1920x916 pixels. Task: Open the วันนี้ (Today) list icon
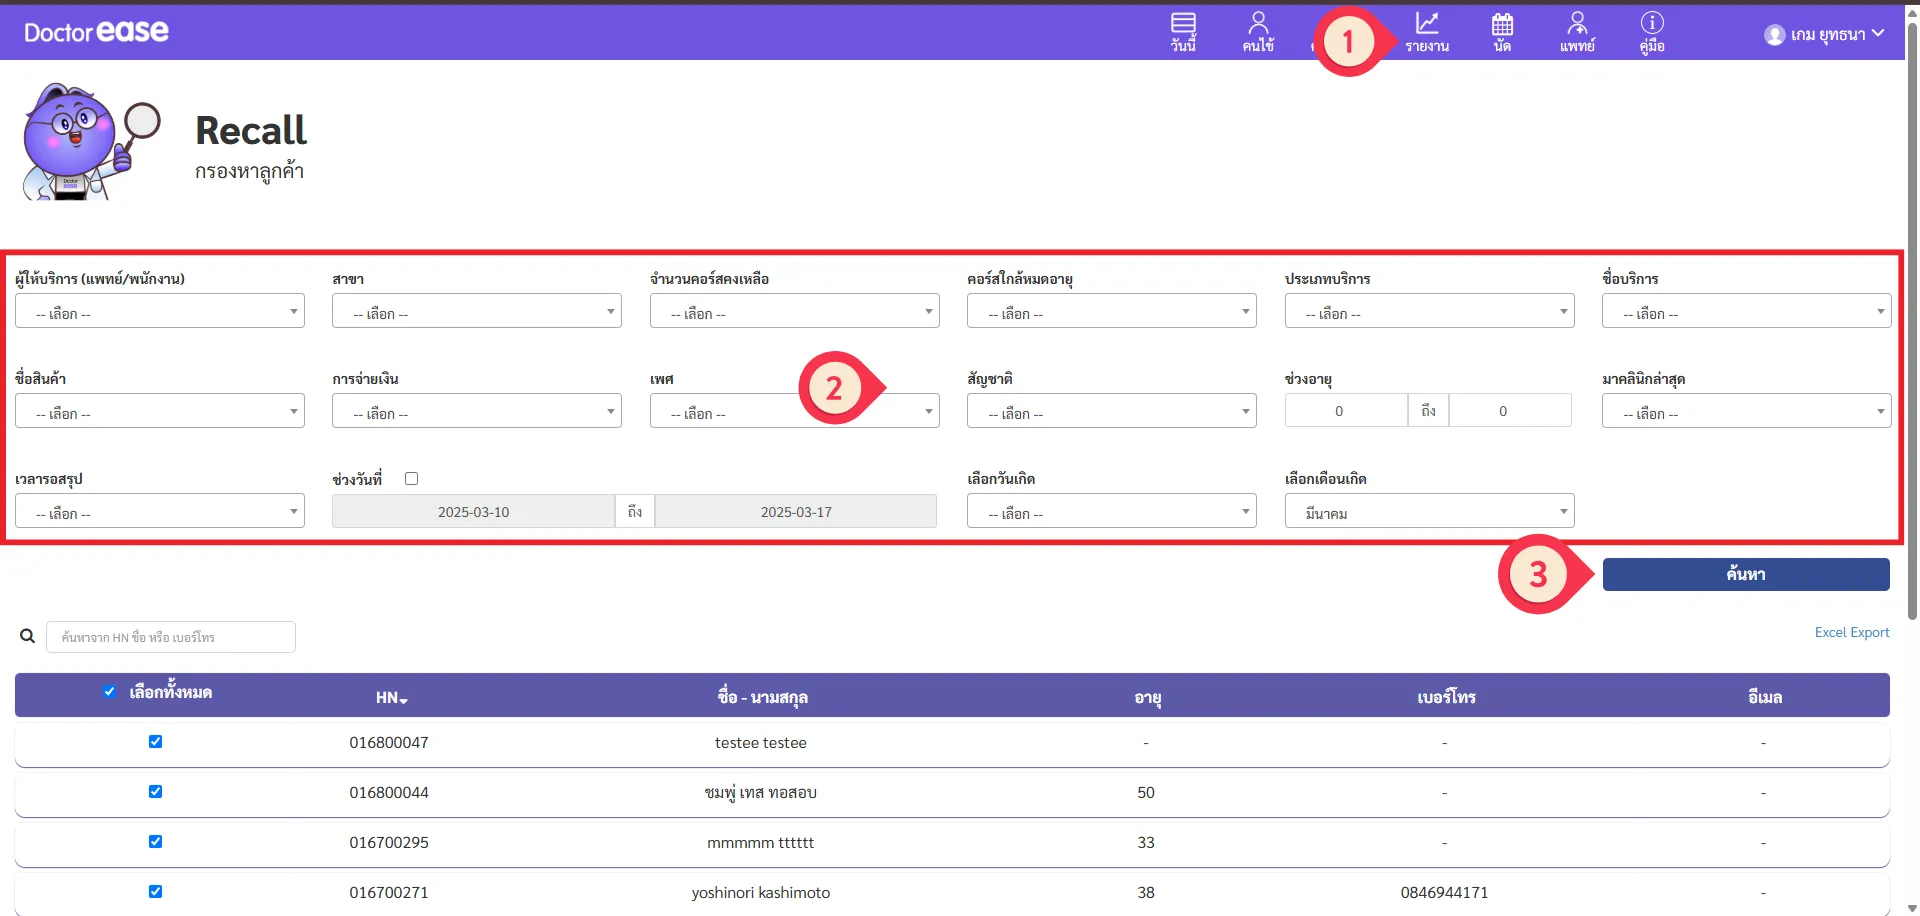tap(1183, 32)
